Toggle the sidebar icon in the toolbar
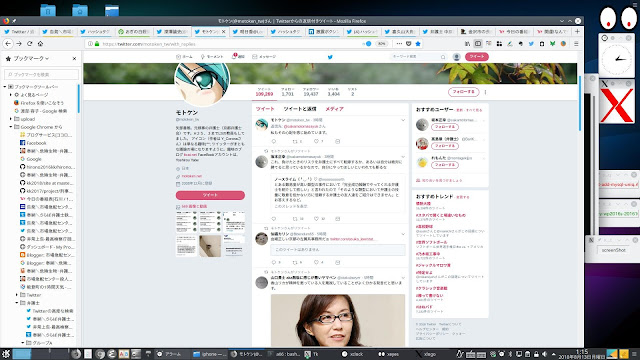This screenshot has width=640, height=360. coord(478,44)
